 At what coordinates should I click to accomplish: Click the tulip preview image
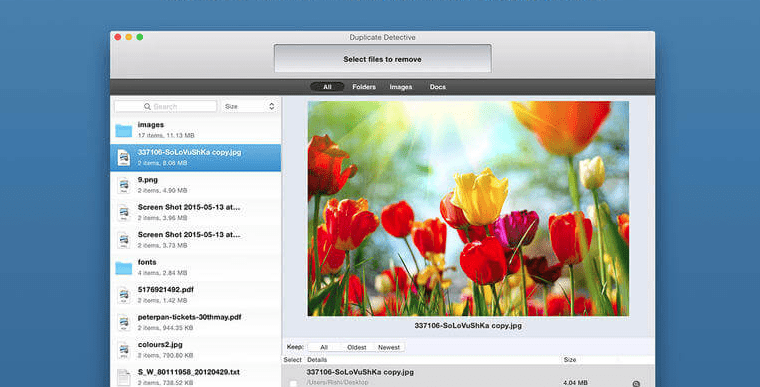point(468,209)
